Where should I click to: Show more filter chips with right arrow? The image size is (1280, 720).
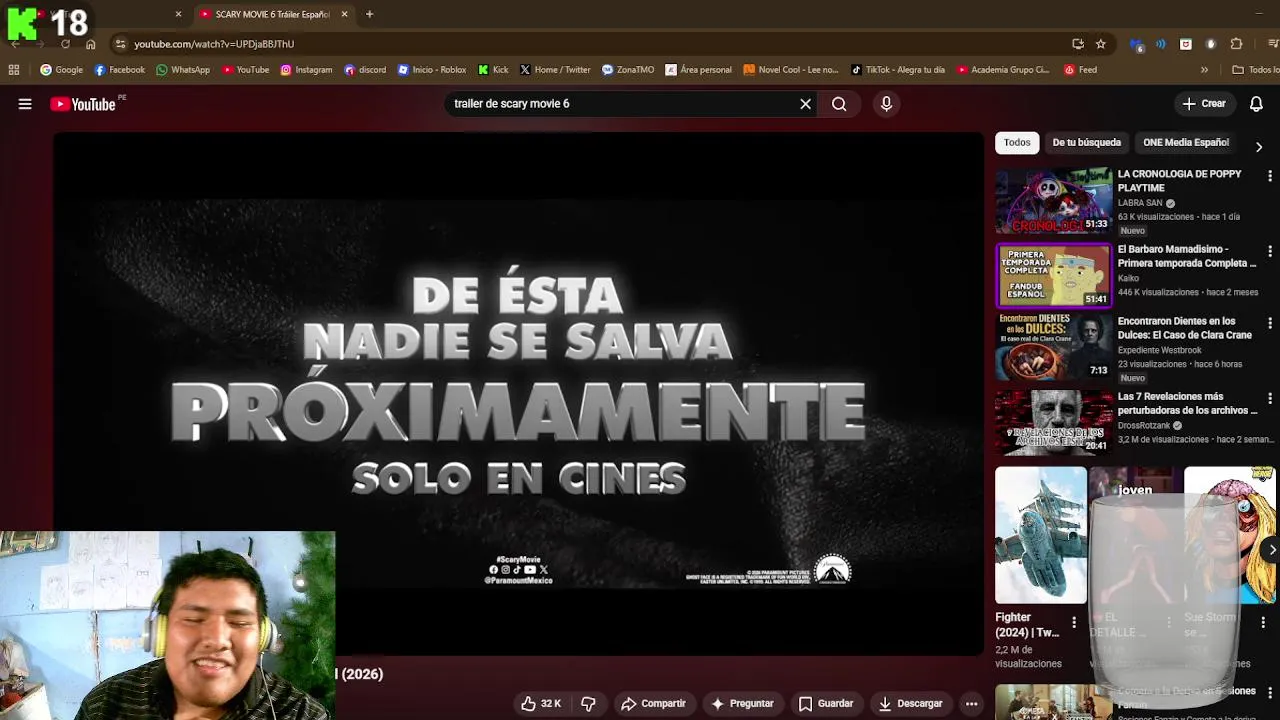click(x=1258, y=147)
